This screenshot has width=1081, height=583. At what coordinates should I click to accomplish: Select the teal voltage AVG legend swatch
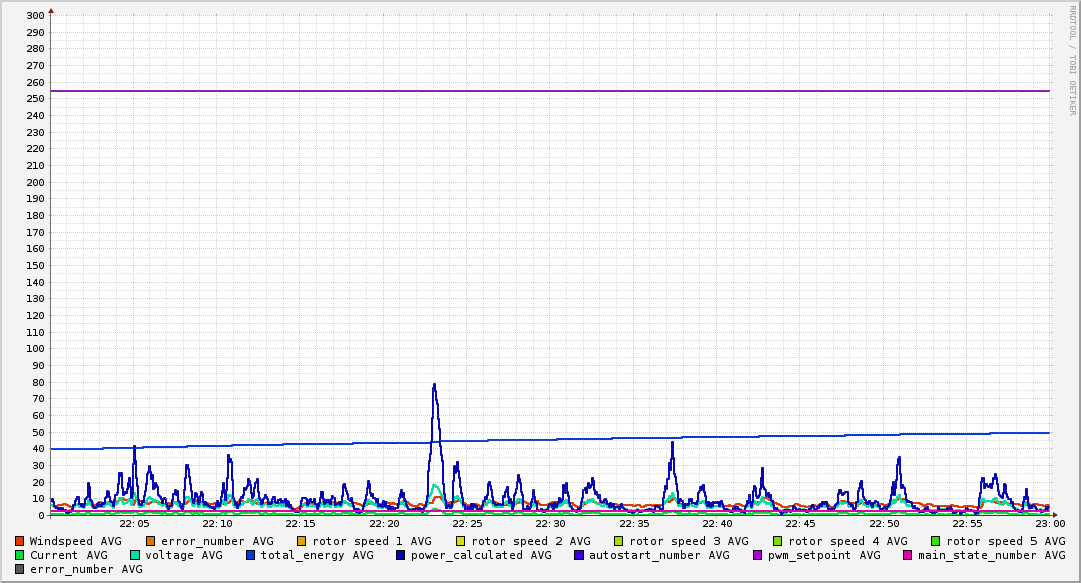click(135, 555)
